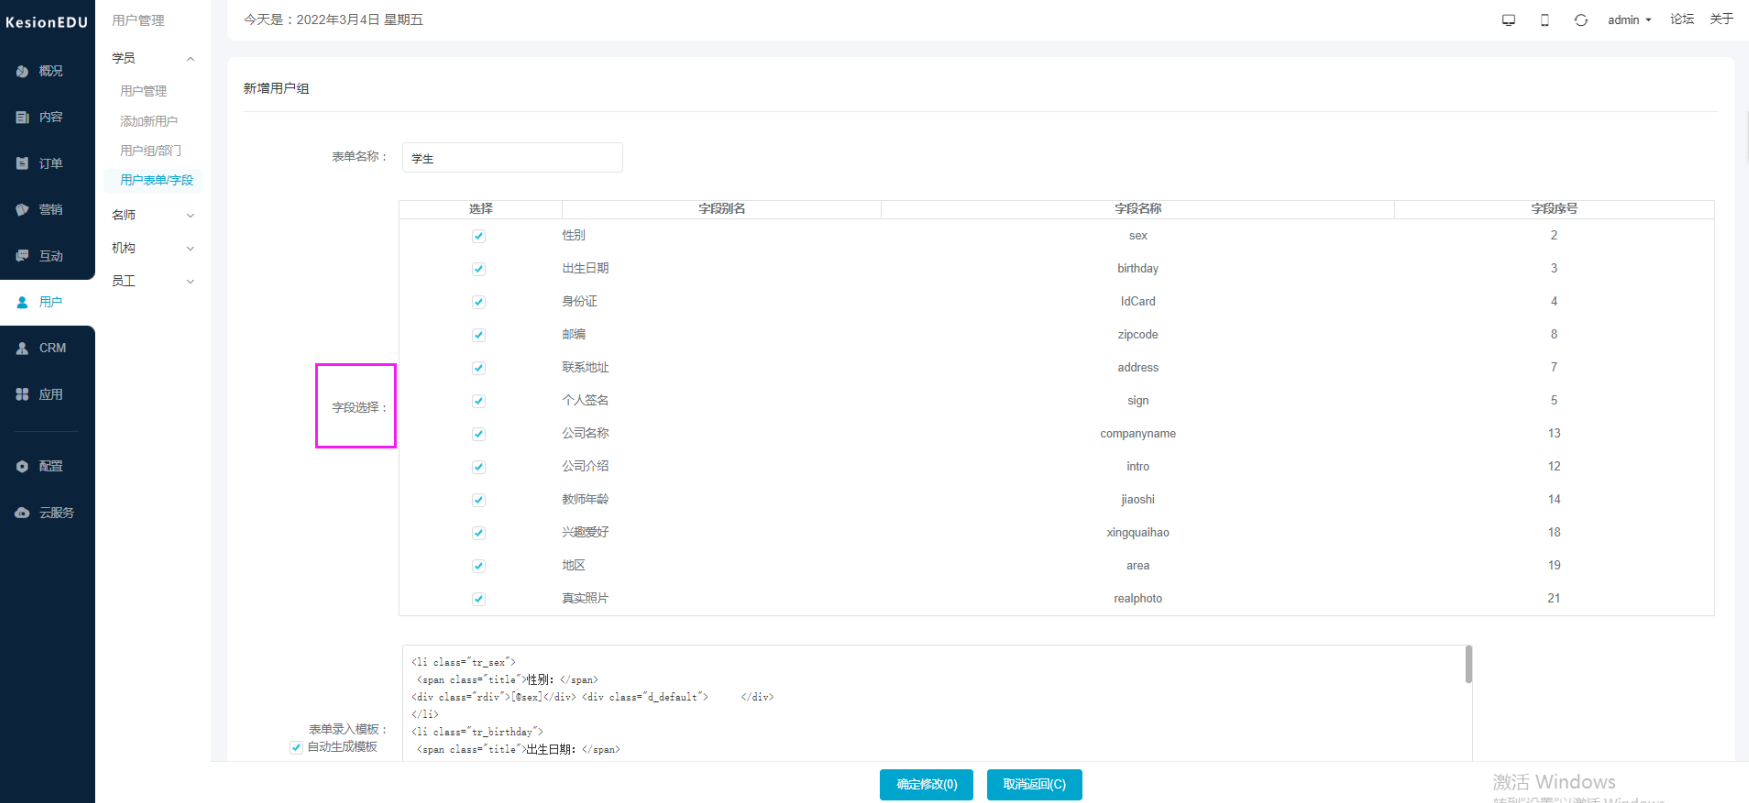The width and height of the screenshot is (1749, 803).
Task: Click the 字段序号 column header
Action: click(x=1554, y=209)
